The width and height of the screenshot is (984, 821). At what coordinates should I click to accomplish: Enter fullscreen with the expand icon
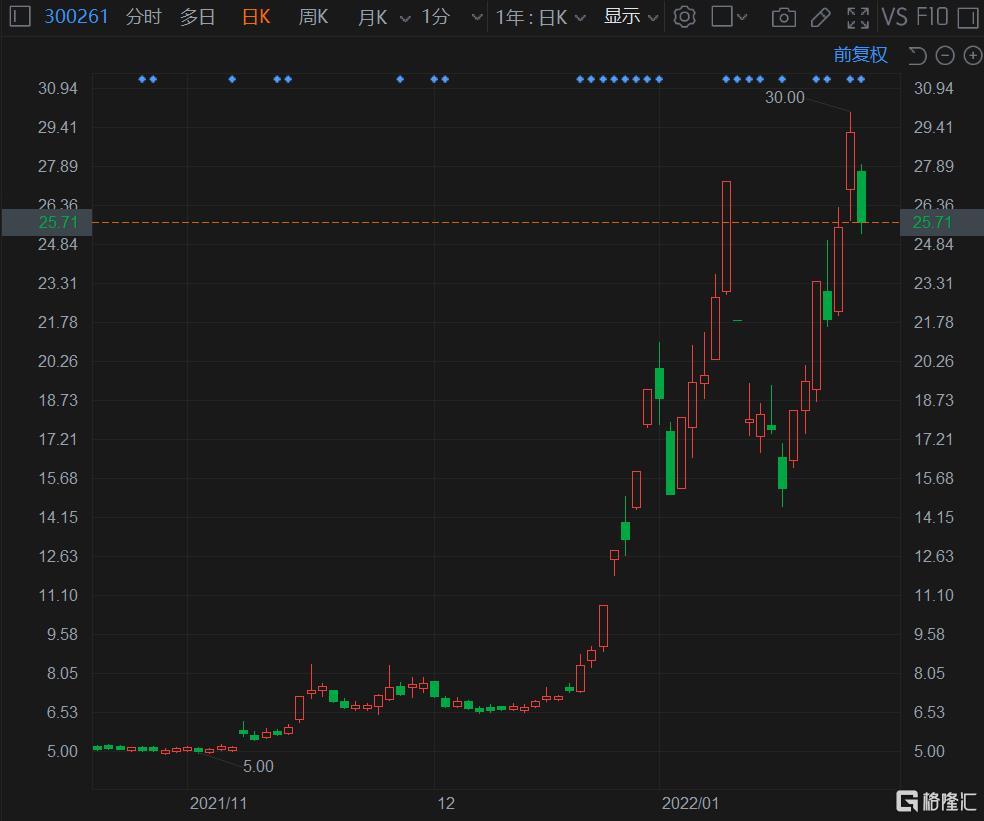[857, 18]
